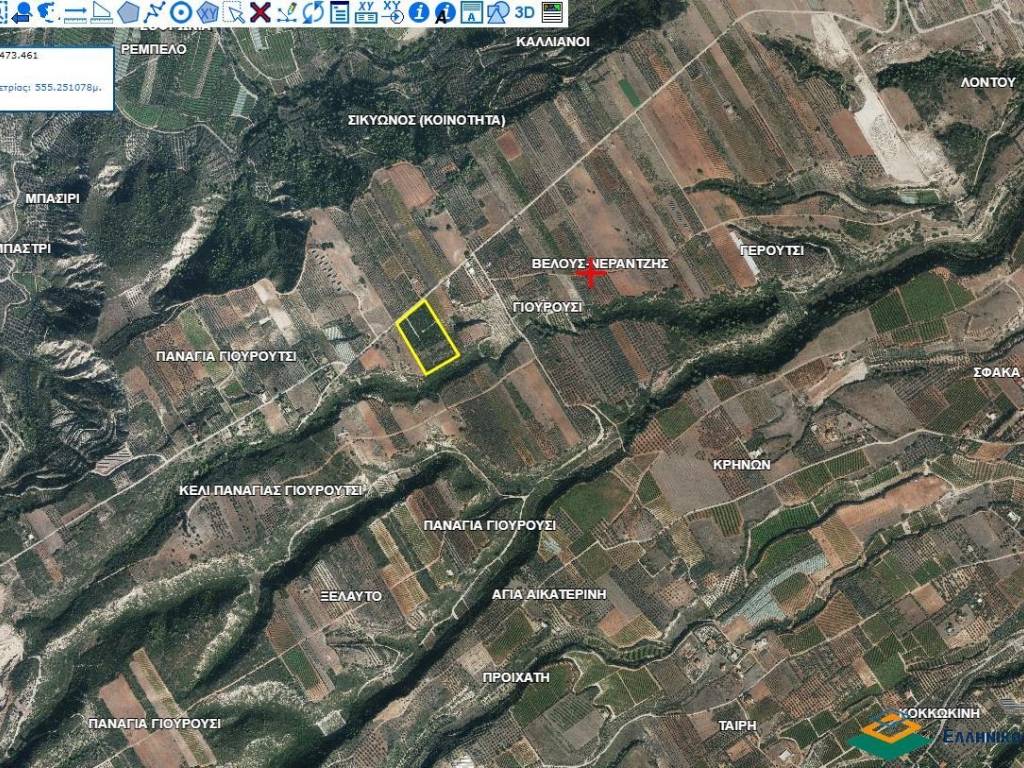Click the refresh arrows icon

313,12
